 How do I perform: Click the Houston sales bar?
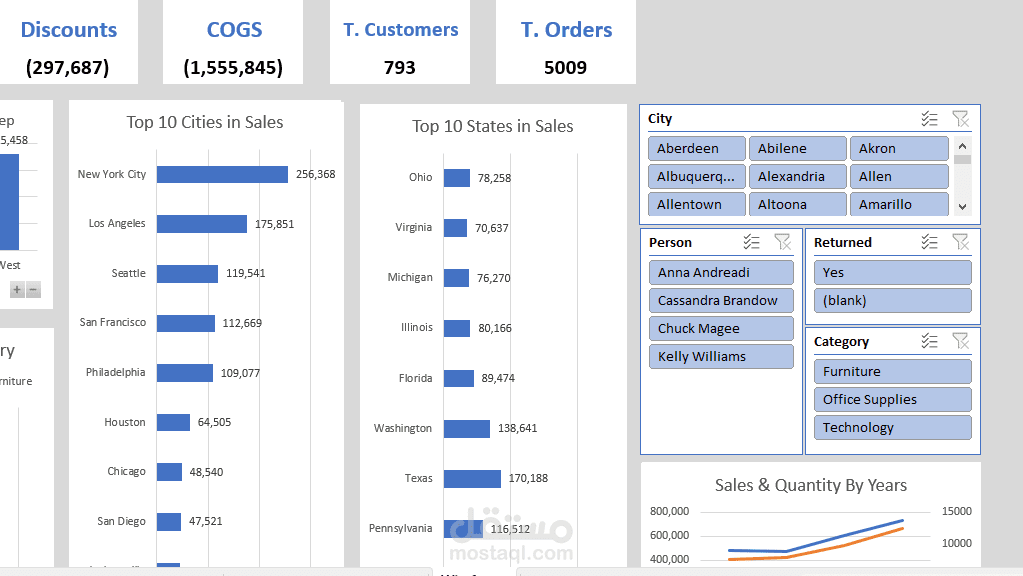click(x=174, y=422)
